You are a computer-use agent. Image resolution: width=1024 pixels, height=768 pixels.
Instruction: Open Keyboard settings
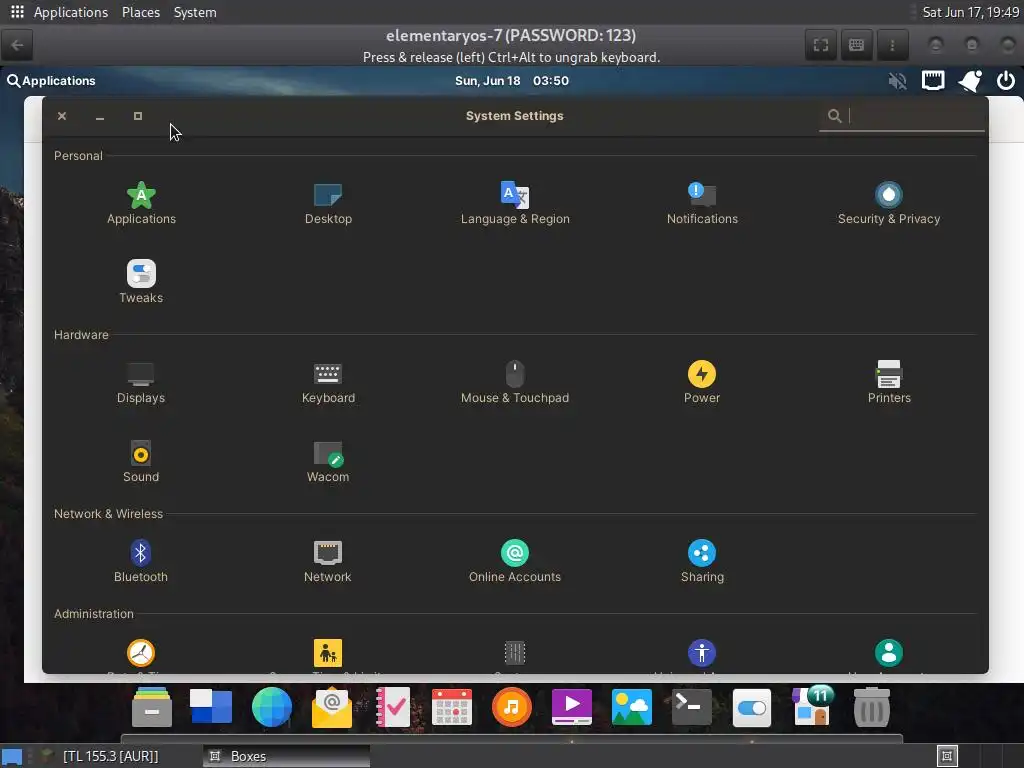(x=328, y=383)
